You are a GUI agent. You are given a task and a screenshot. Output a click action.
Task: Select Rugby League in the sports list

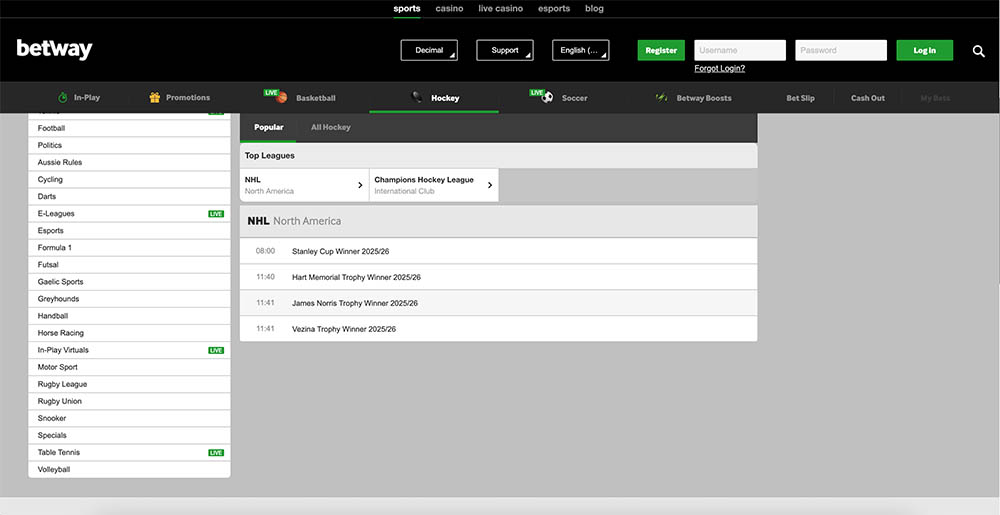click(x=129, y=384)
